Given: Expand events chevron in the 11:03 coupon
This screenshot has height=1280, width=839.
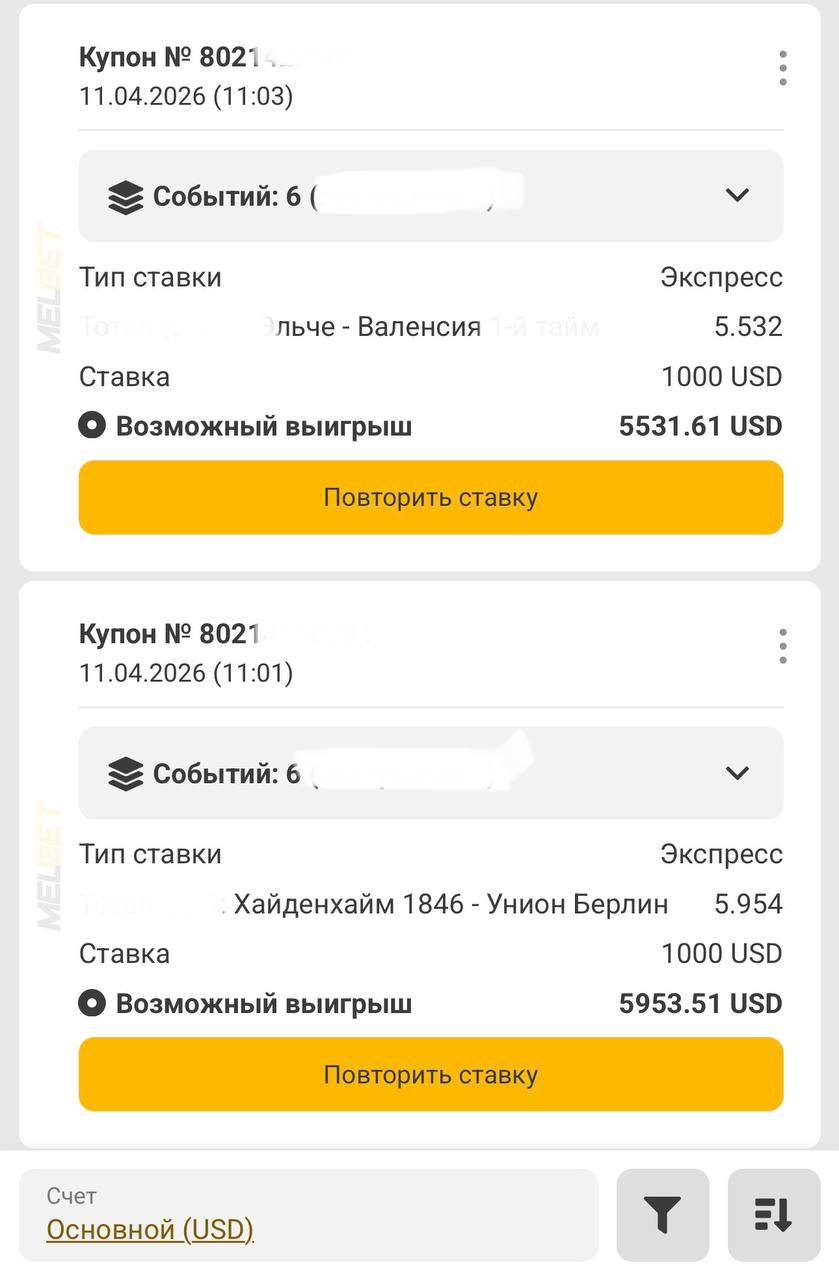Looking at the screenshot, I should 737,196.
